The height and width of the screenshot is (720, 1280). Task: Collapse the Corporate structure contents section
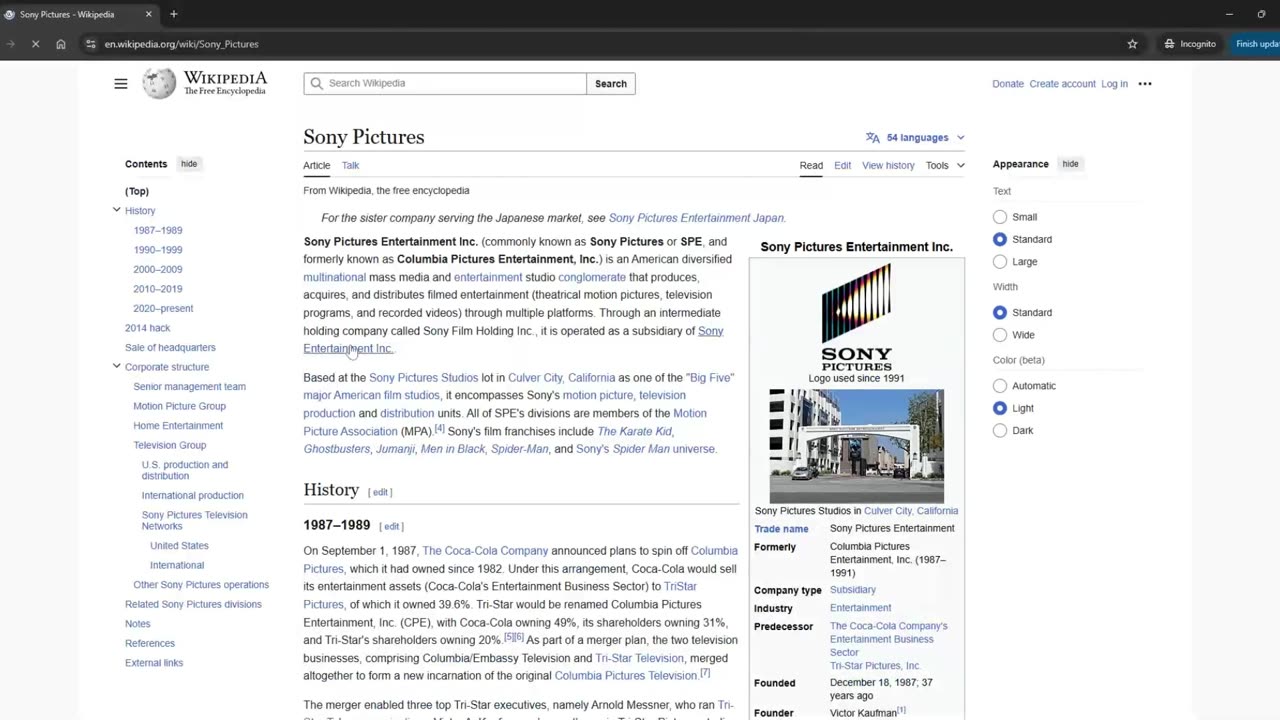pyautogui.click(x=116, y=366)
